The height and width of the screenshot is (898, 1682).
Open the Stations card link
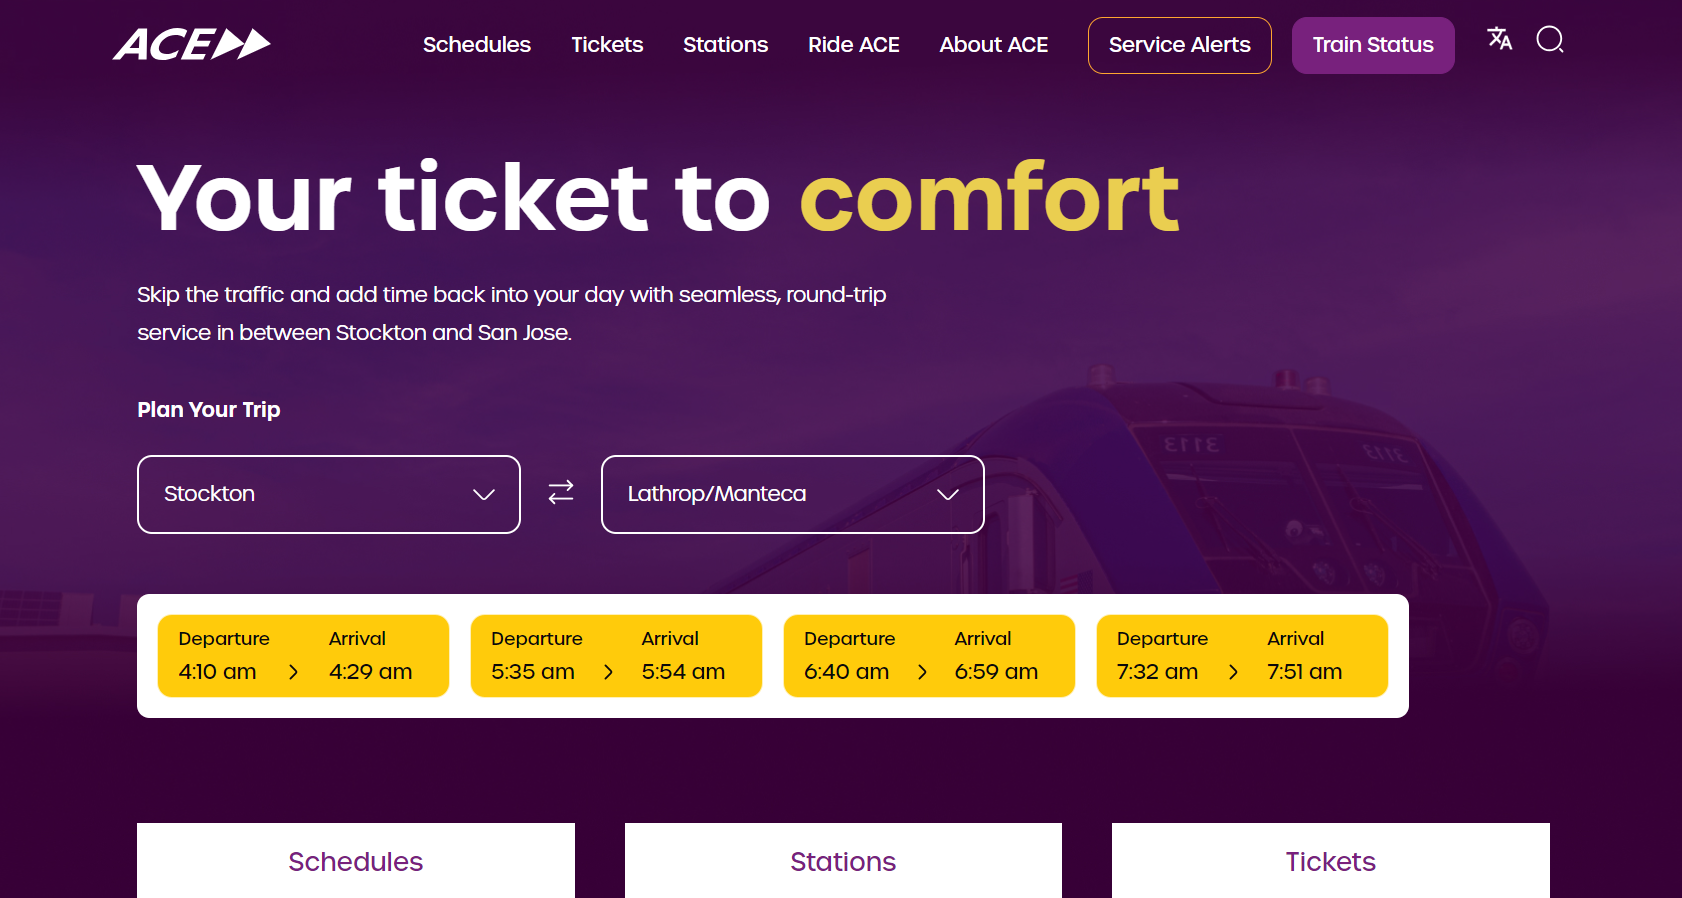click(x=842, y=861)
